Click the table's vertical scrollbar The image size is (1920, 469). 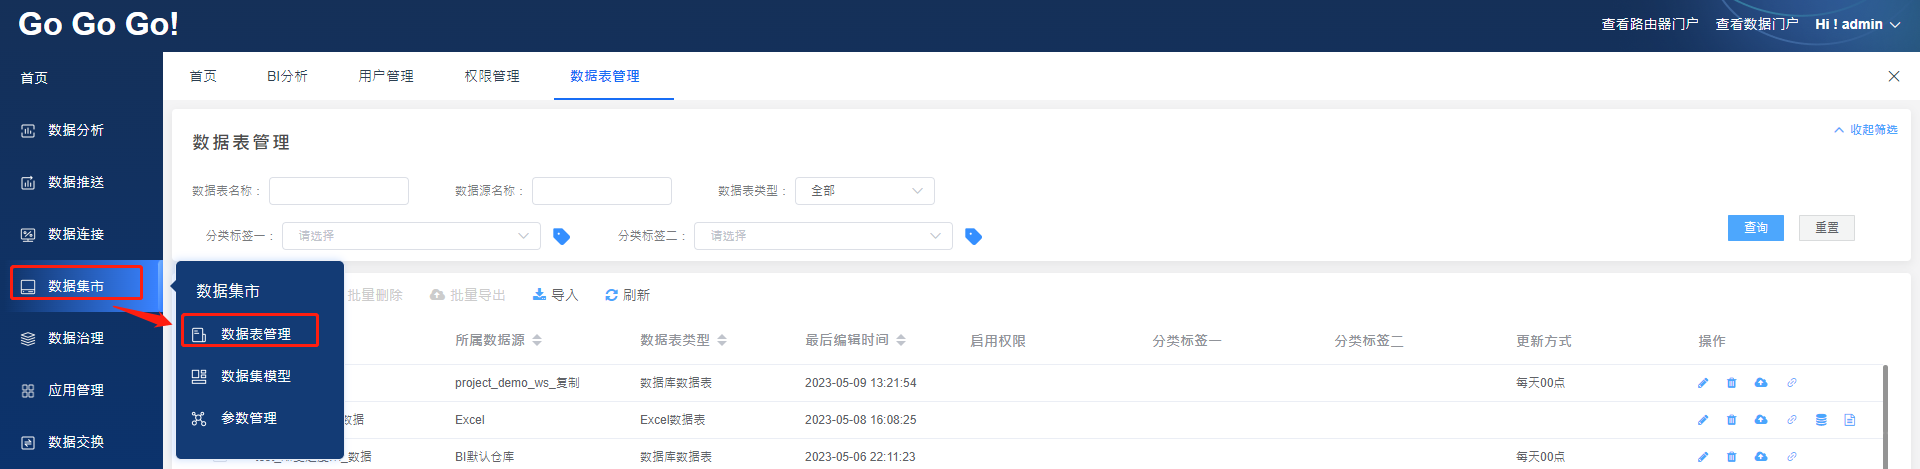tap(1885, 415)
